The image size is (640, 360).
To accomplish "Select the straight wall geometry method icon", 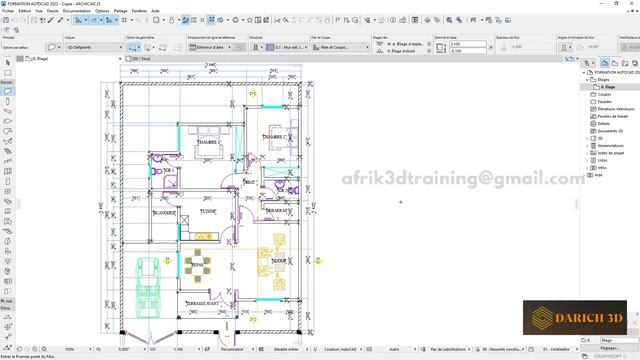I will click(x=133, y=48).
